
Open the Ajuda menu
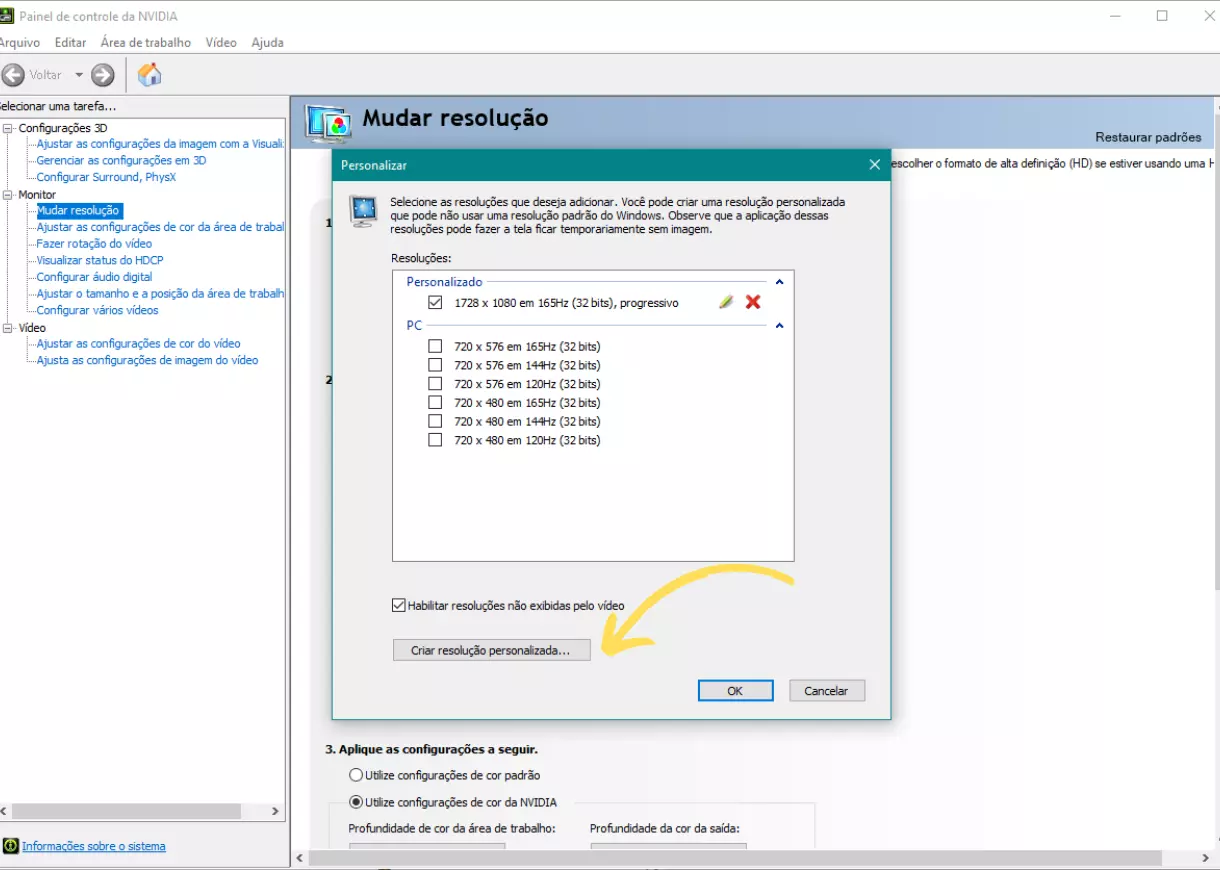267,42
